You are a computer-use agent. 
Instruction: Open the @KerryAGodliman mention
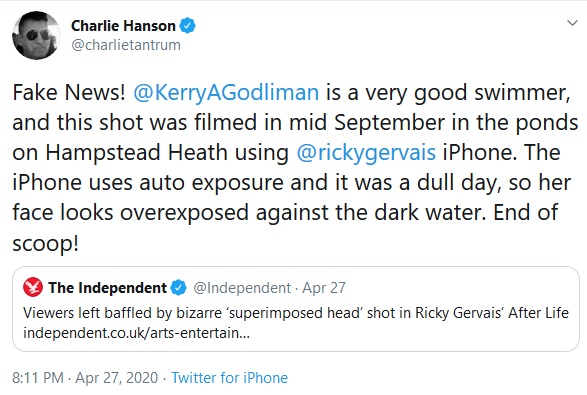coord(226,92)
